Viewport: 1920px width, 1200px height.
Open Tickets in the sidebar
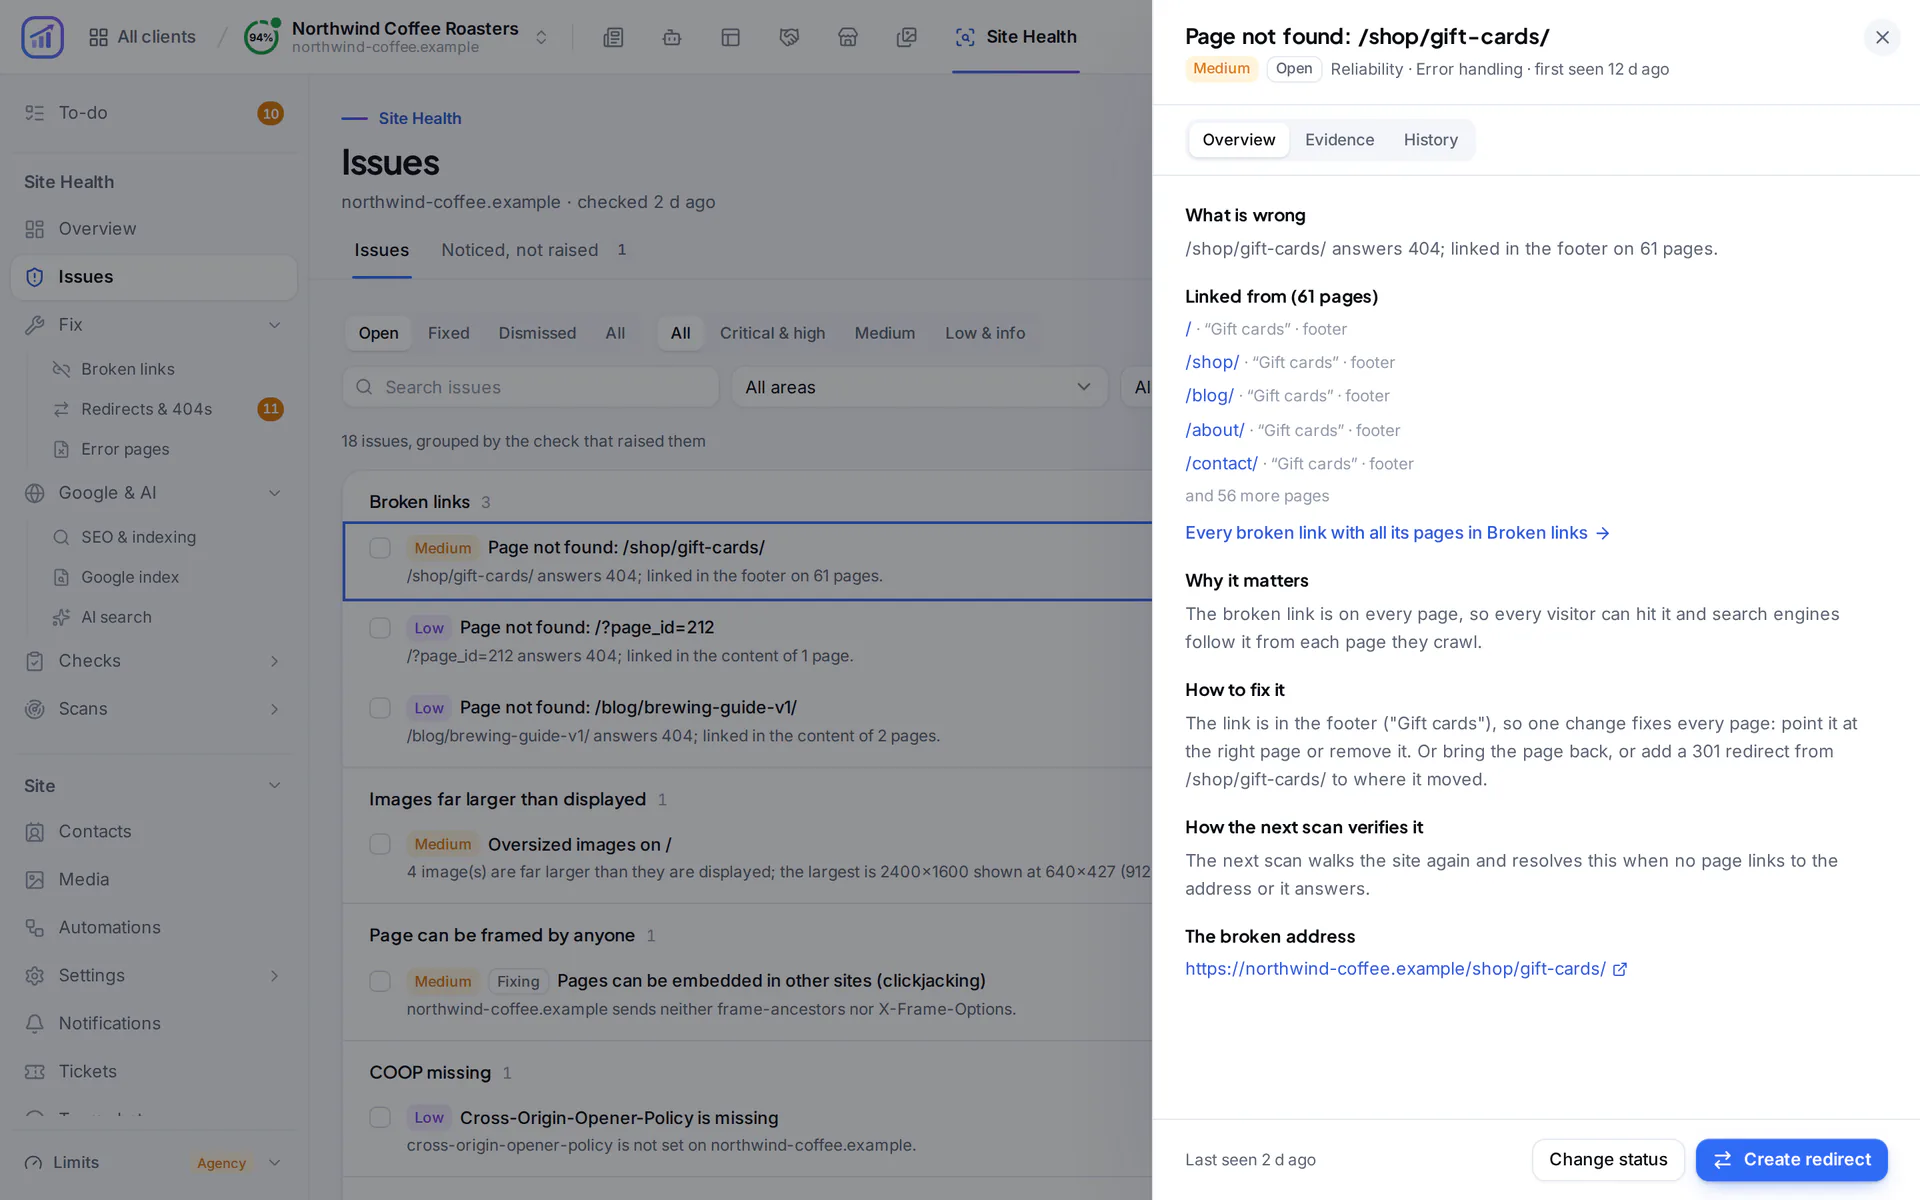pos(154,1071)
